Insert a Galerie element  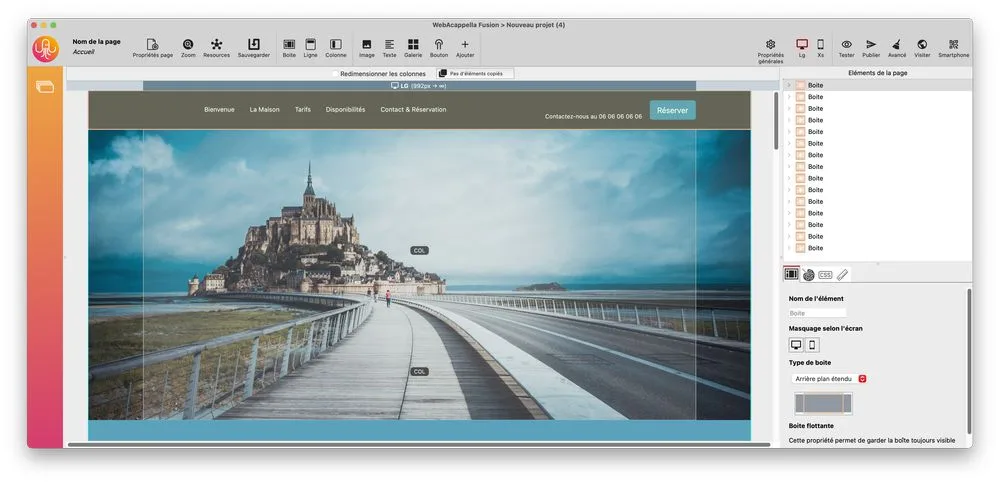[413, 45]
